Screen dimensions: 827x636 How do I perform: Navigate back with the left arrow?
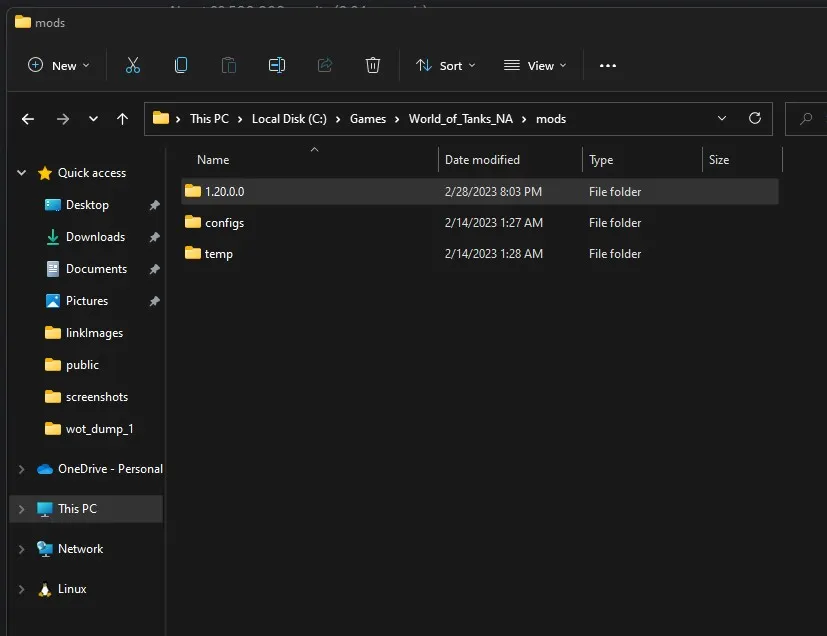click(28, 118)
